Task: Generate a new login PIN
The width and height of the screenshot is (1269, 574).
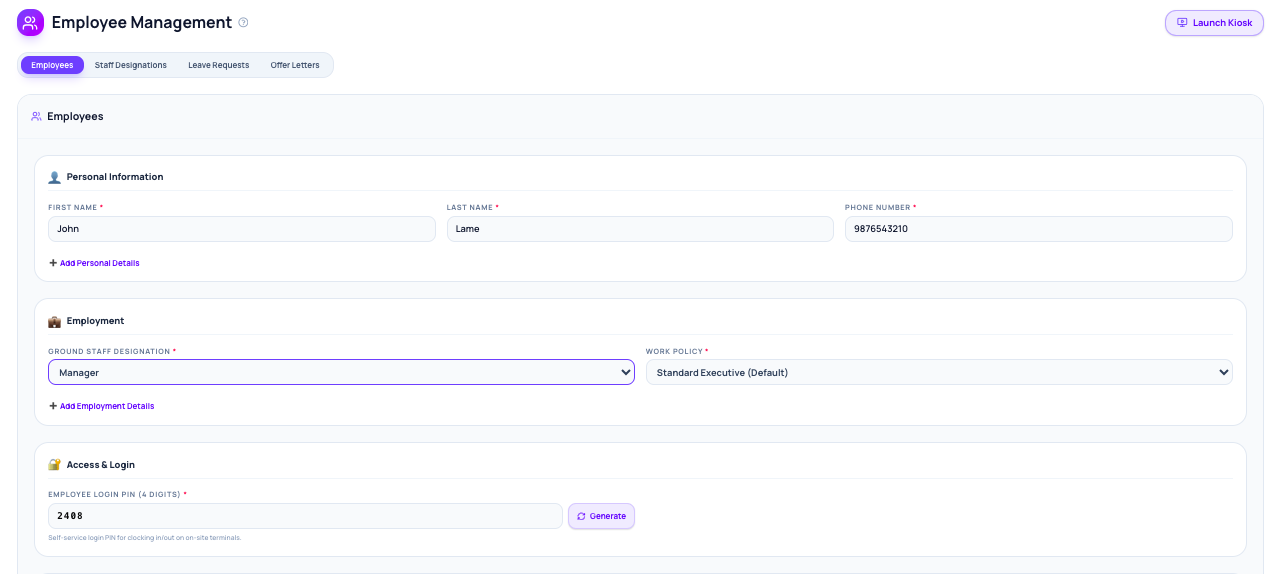Action: click(601, 516)
